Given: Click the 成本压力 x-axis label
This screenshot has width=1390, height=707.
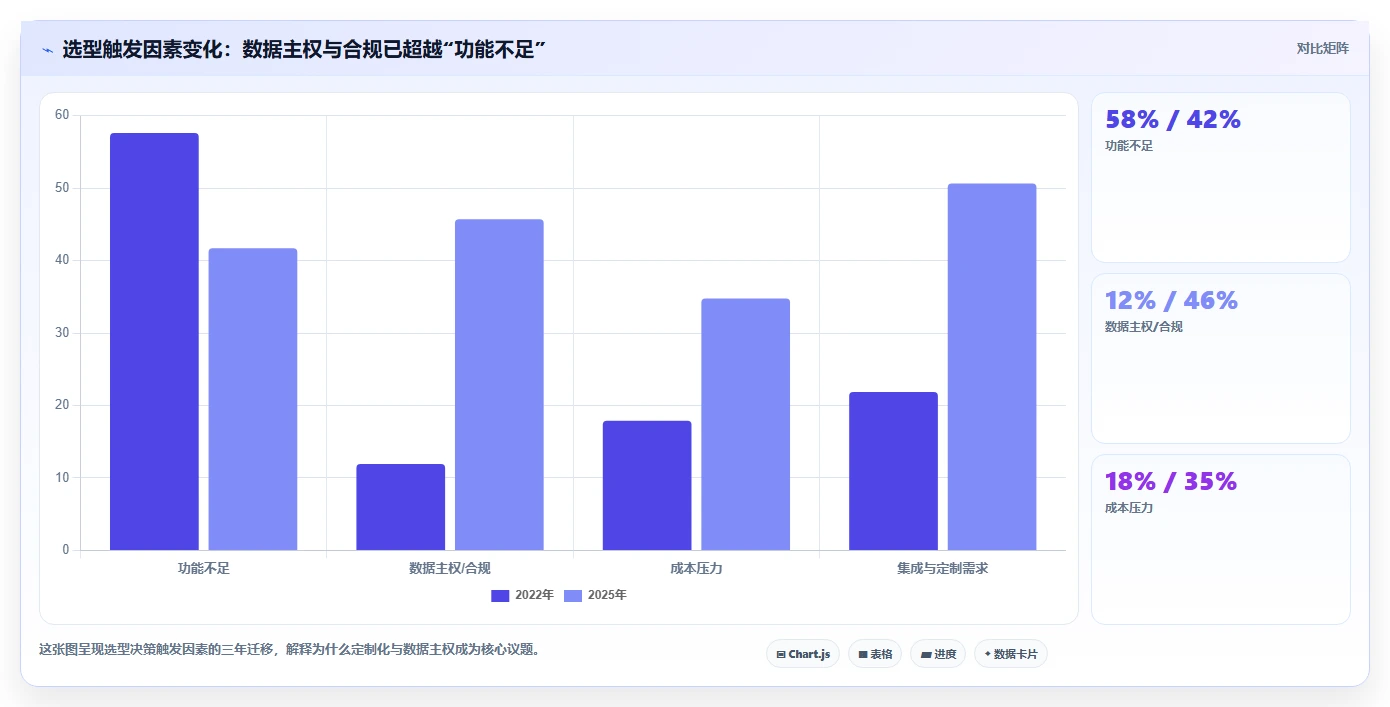Looking at the screenshot, I should (696, 568).
